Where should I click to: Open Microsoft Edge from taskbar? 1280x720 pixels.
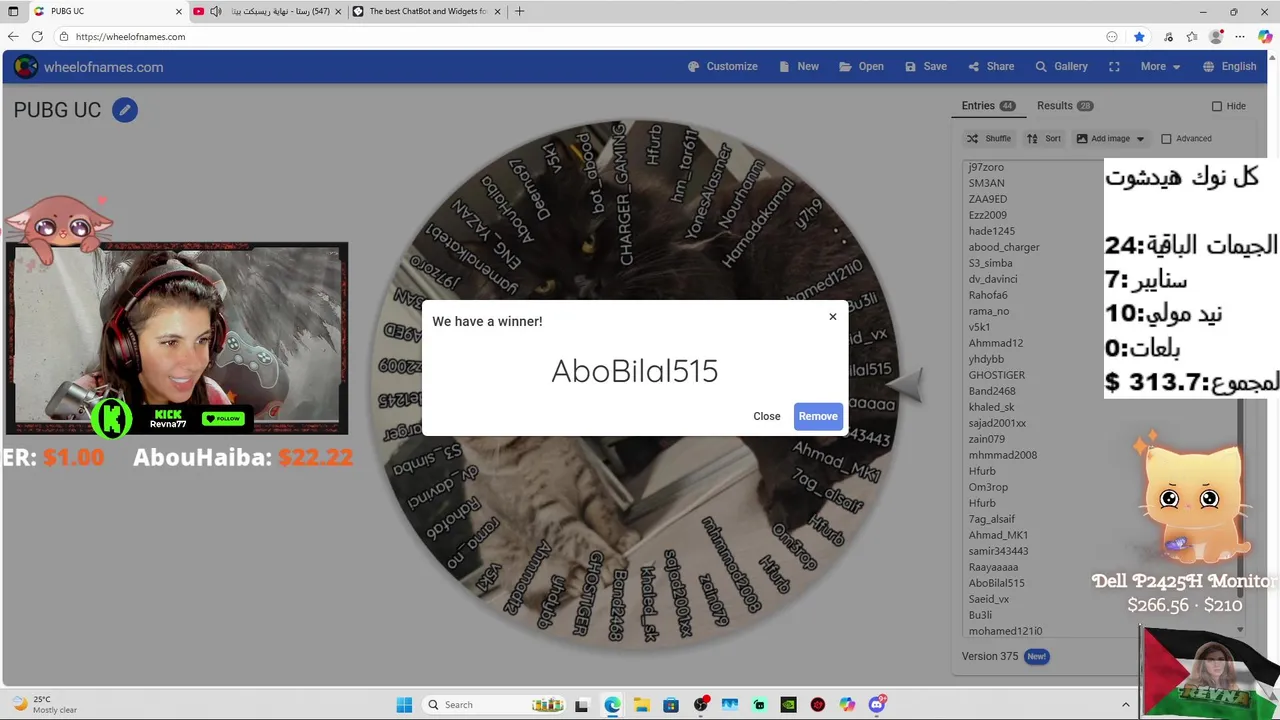(612, 705)
